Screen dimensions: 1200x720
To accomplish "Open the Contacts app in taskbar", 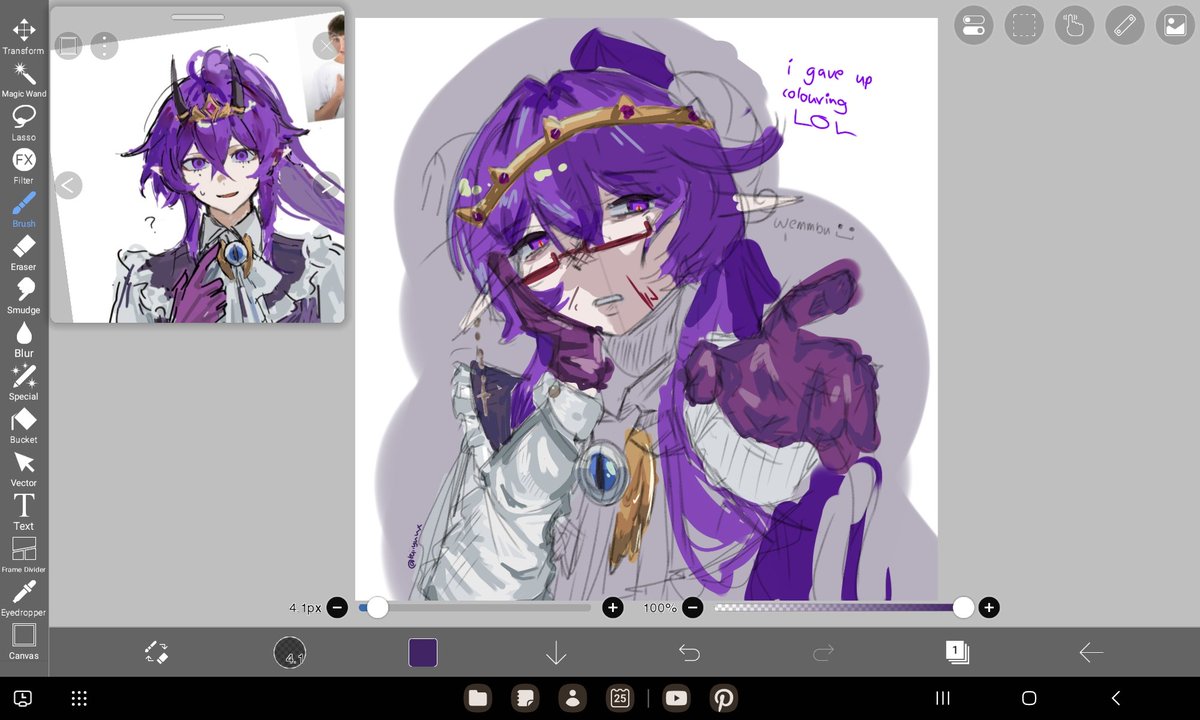I will [x=572, y=698].
